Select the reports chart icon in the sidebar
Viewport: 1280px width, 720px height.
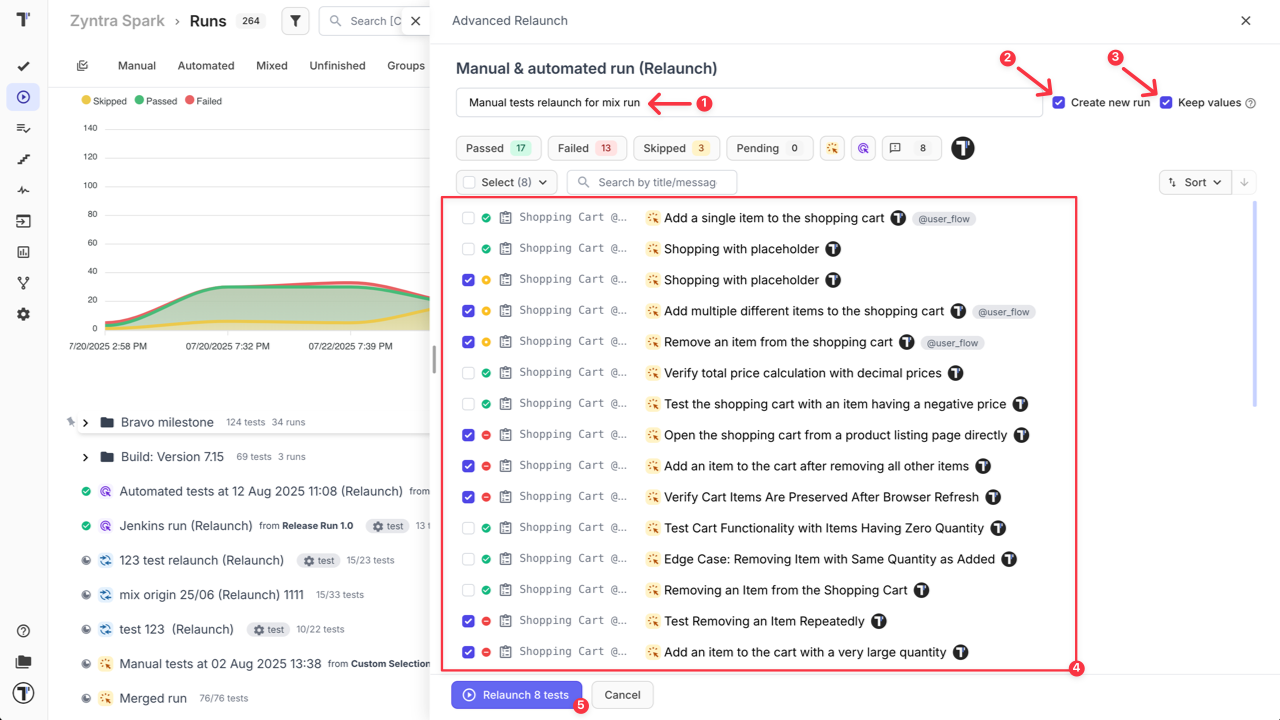click(x=23, y=251)
